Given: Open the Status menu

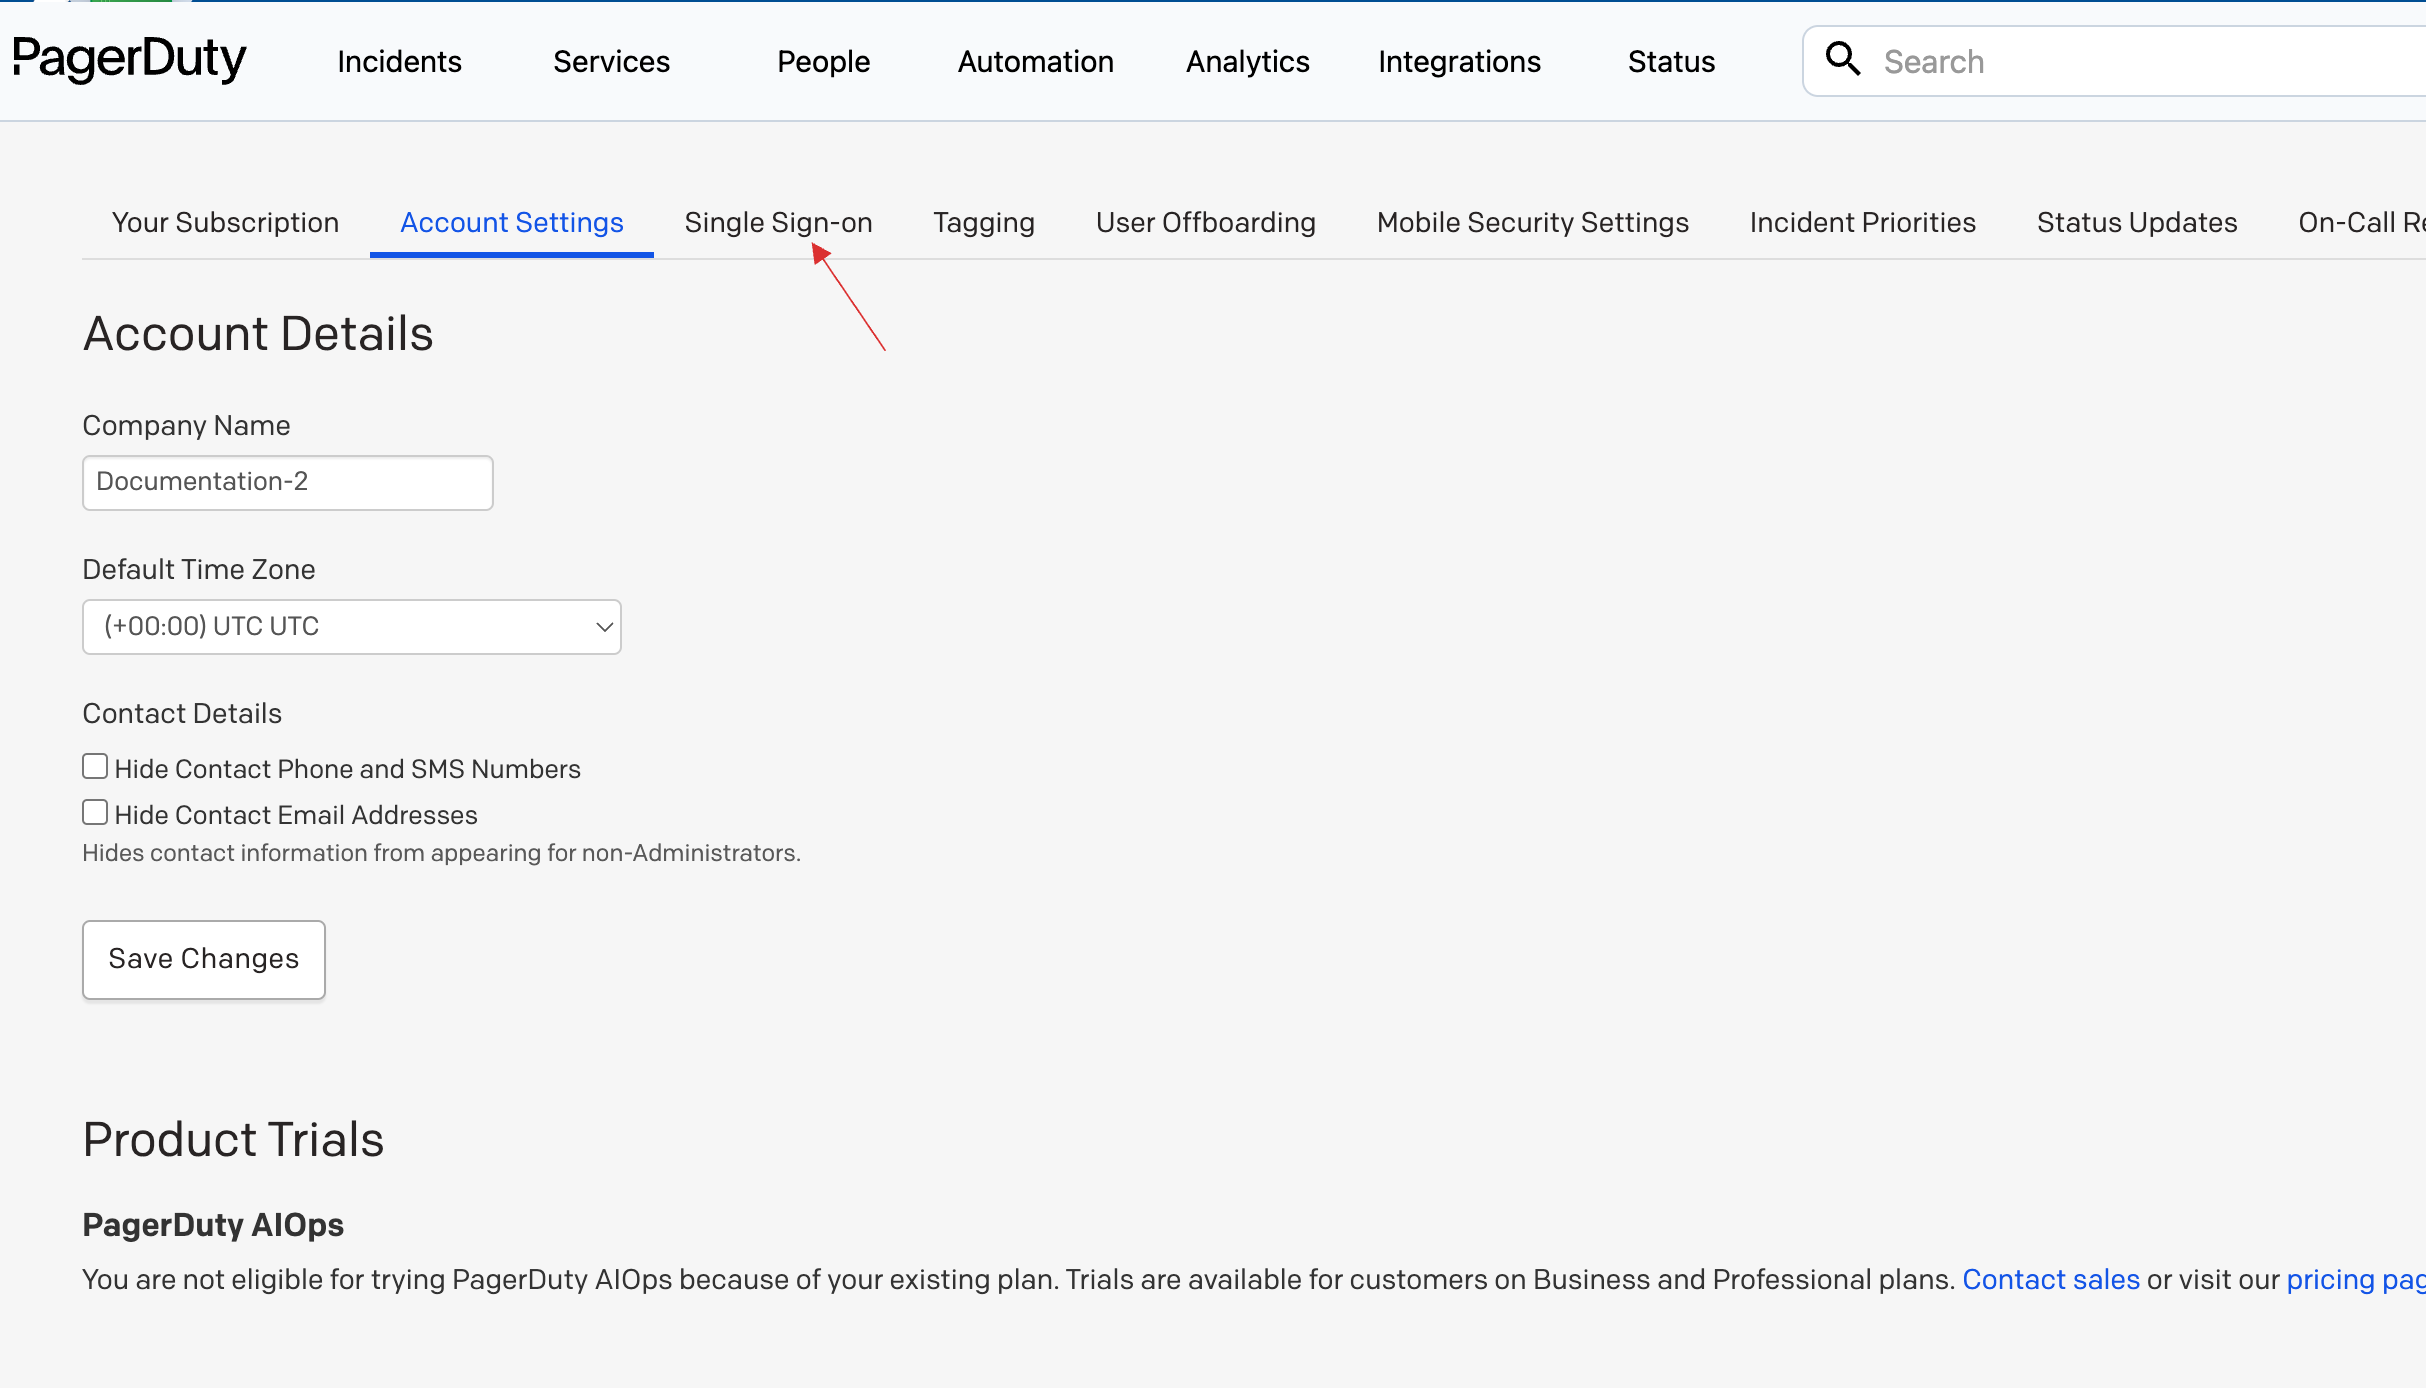Looking at the screenshot, I should pyautogui.click(x=1671, y=62).
